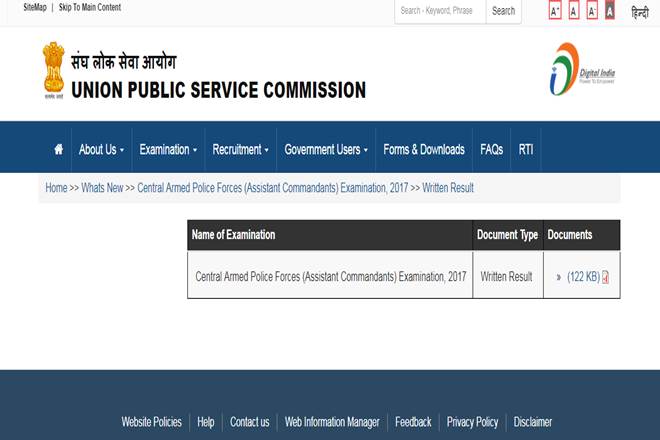
Task: Decrease font size with A- icon
Action: coord(592,11)
